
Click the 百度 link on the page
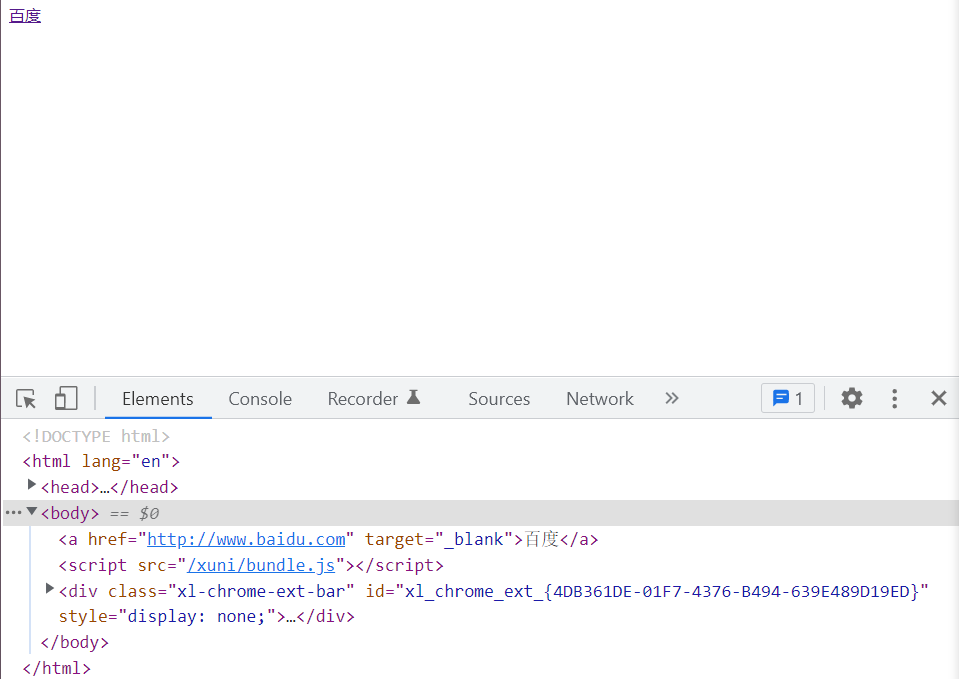tap(25, 16)
